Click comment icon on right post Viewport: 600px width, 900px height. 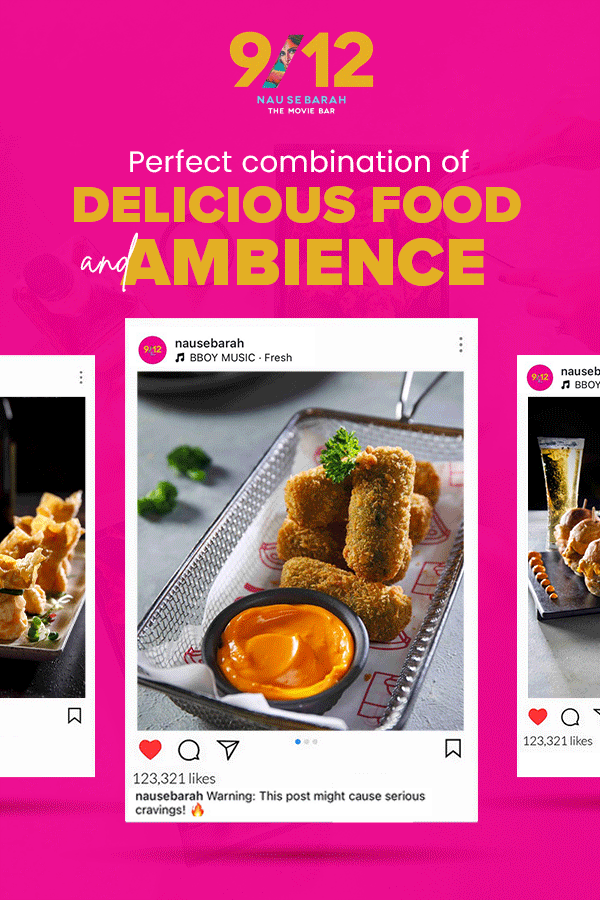click(570, 717)
